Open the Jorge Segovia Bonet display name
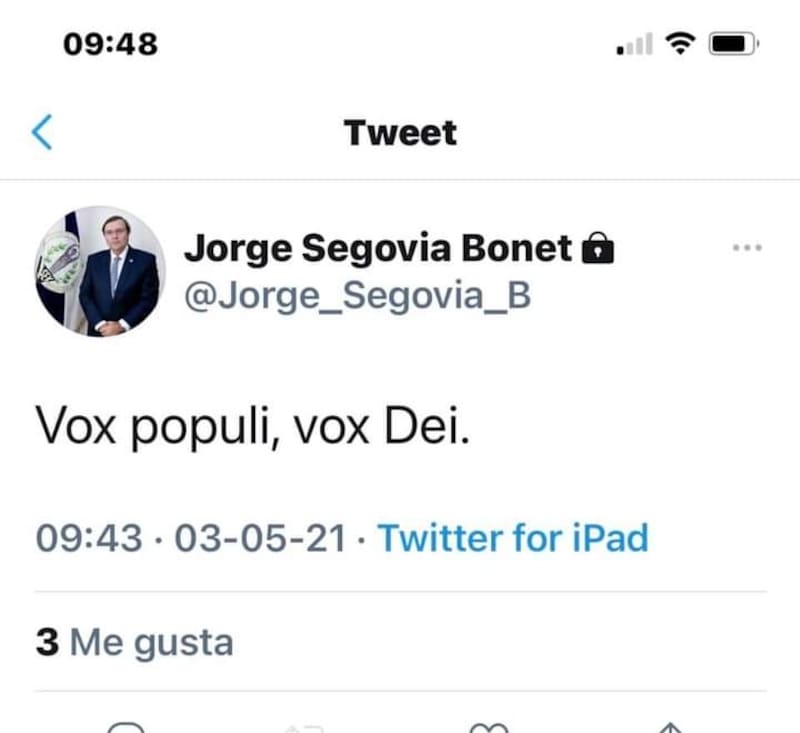The image size is (800, 733). (377, 247)
